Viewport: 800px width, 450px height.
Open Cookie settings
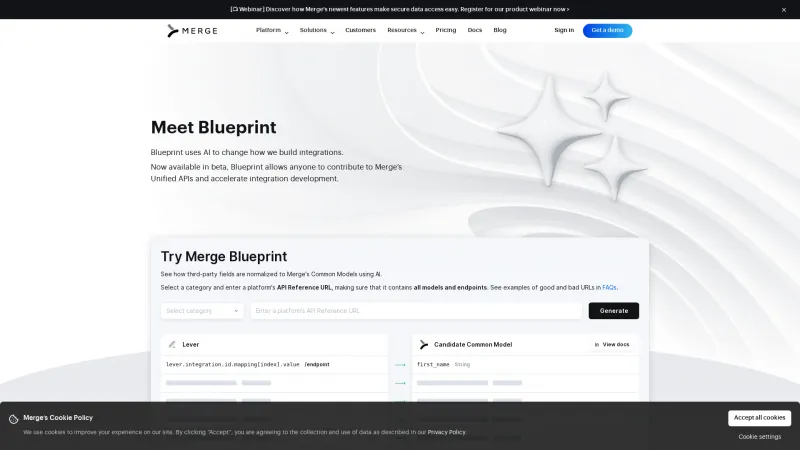759,437
